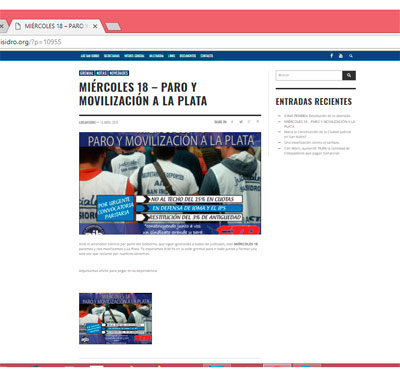400x390 pixels.
Task: Click the article headline MIÉRCOLES 18 – PARO Y MOVILIZACIÓN
Action: (x=143, y=94)
